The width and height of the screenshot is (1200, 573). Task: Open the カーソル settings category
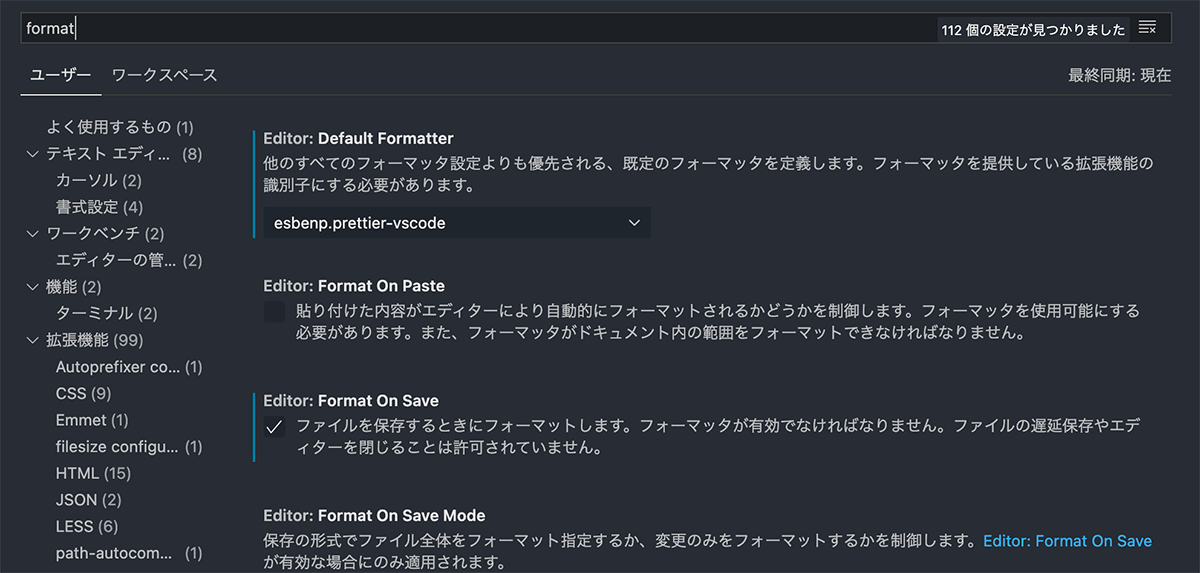point(98,180)
